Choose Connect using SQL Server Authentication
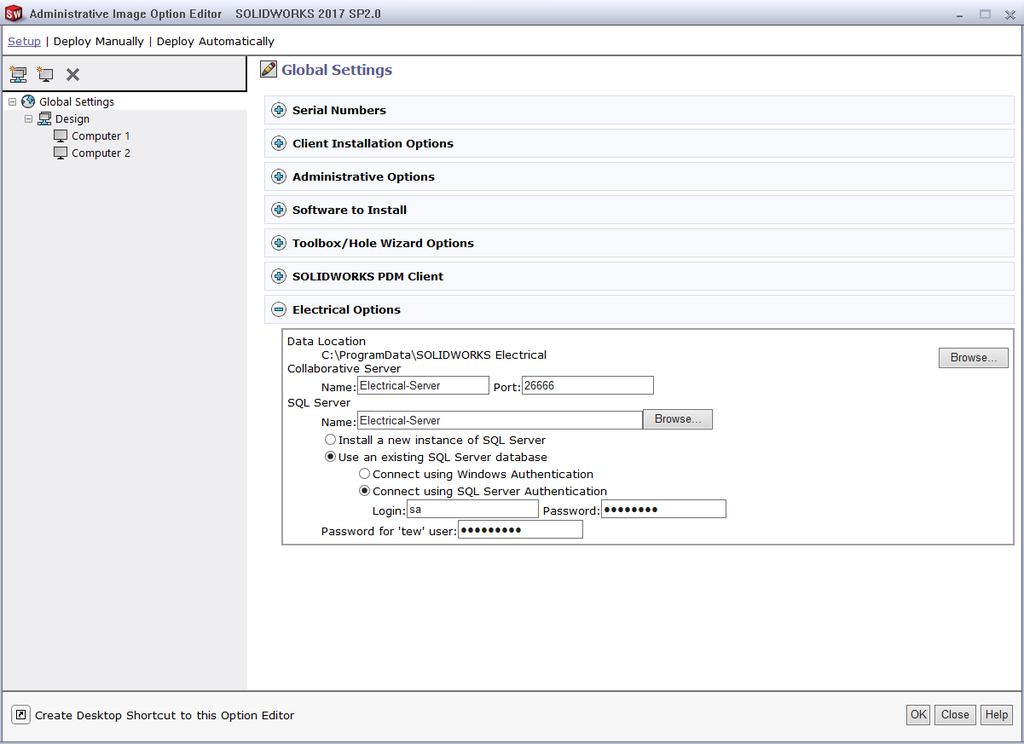The width and height of the screenshot is (1024, 744). coord(364,491)
